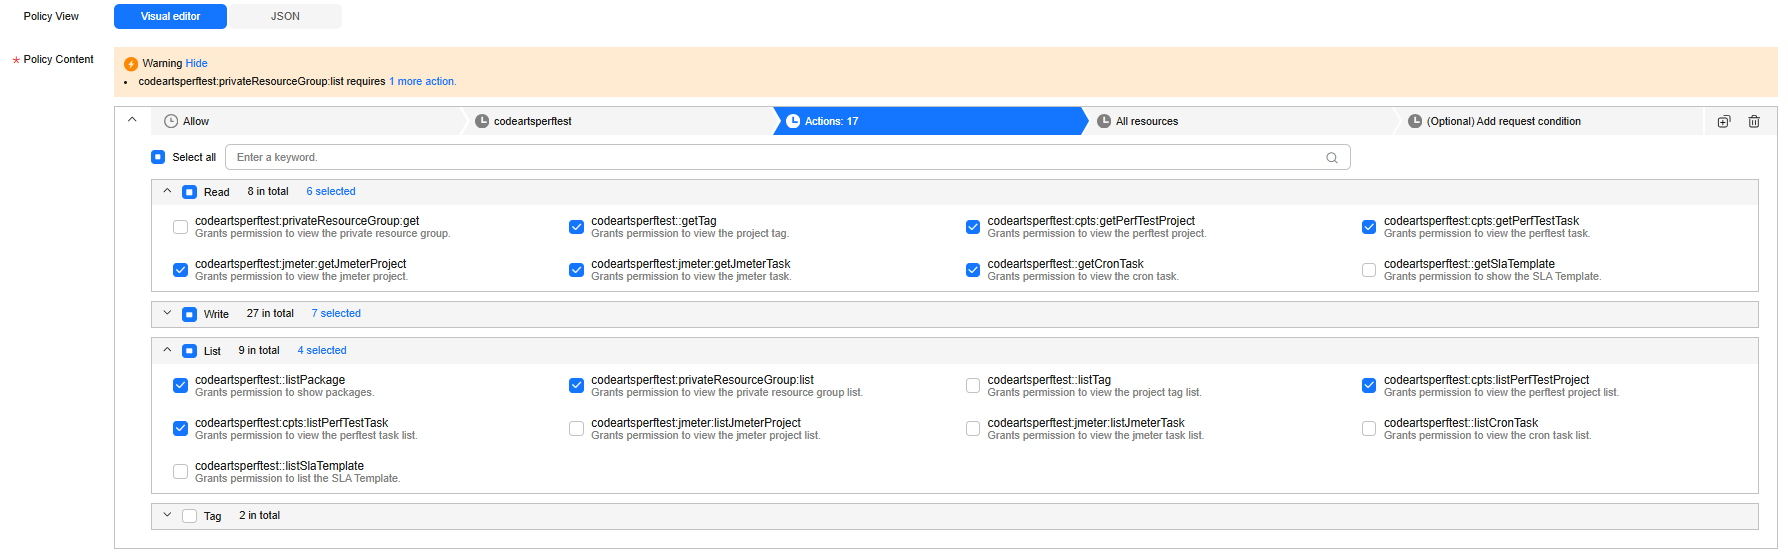Click the Policy View label
This screenshot has width=1788, height=557.
(x=51, y=16)
